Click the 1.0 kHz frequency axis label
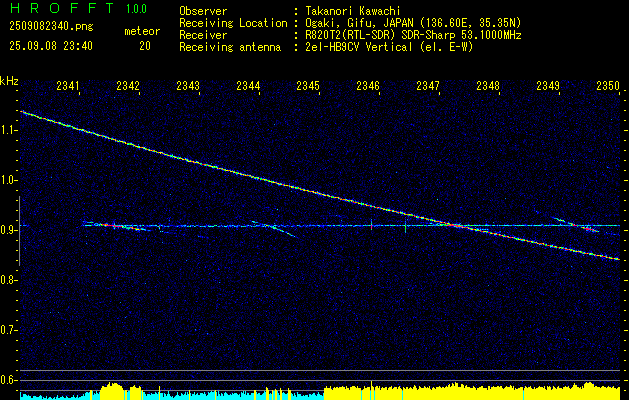The image size is (629, 400). pos(8,180)
